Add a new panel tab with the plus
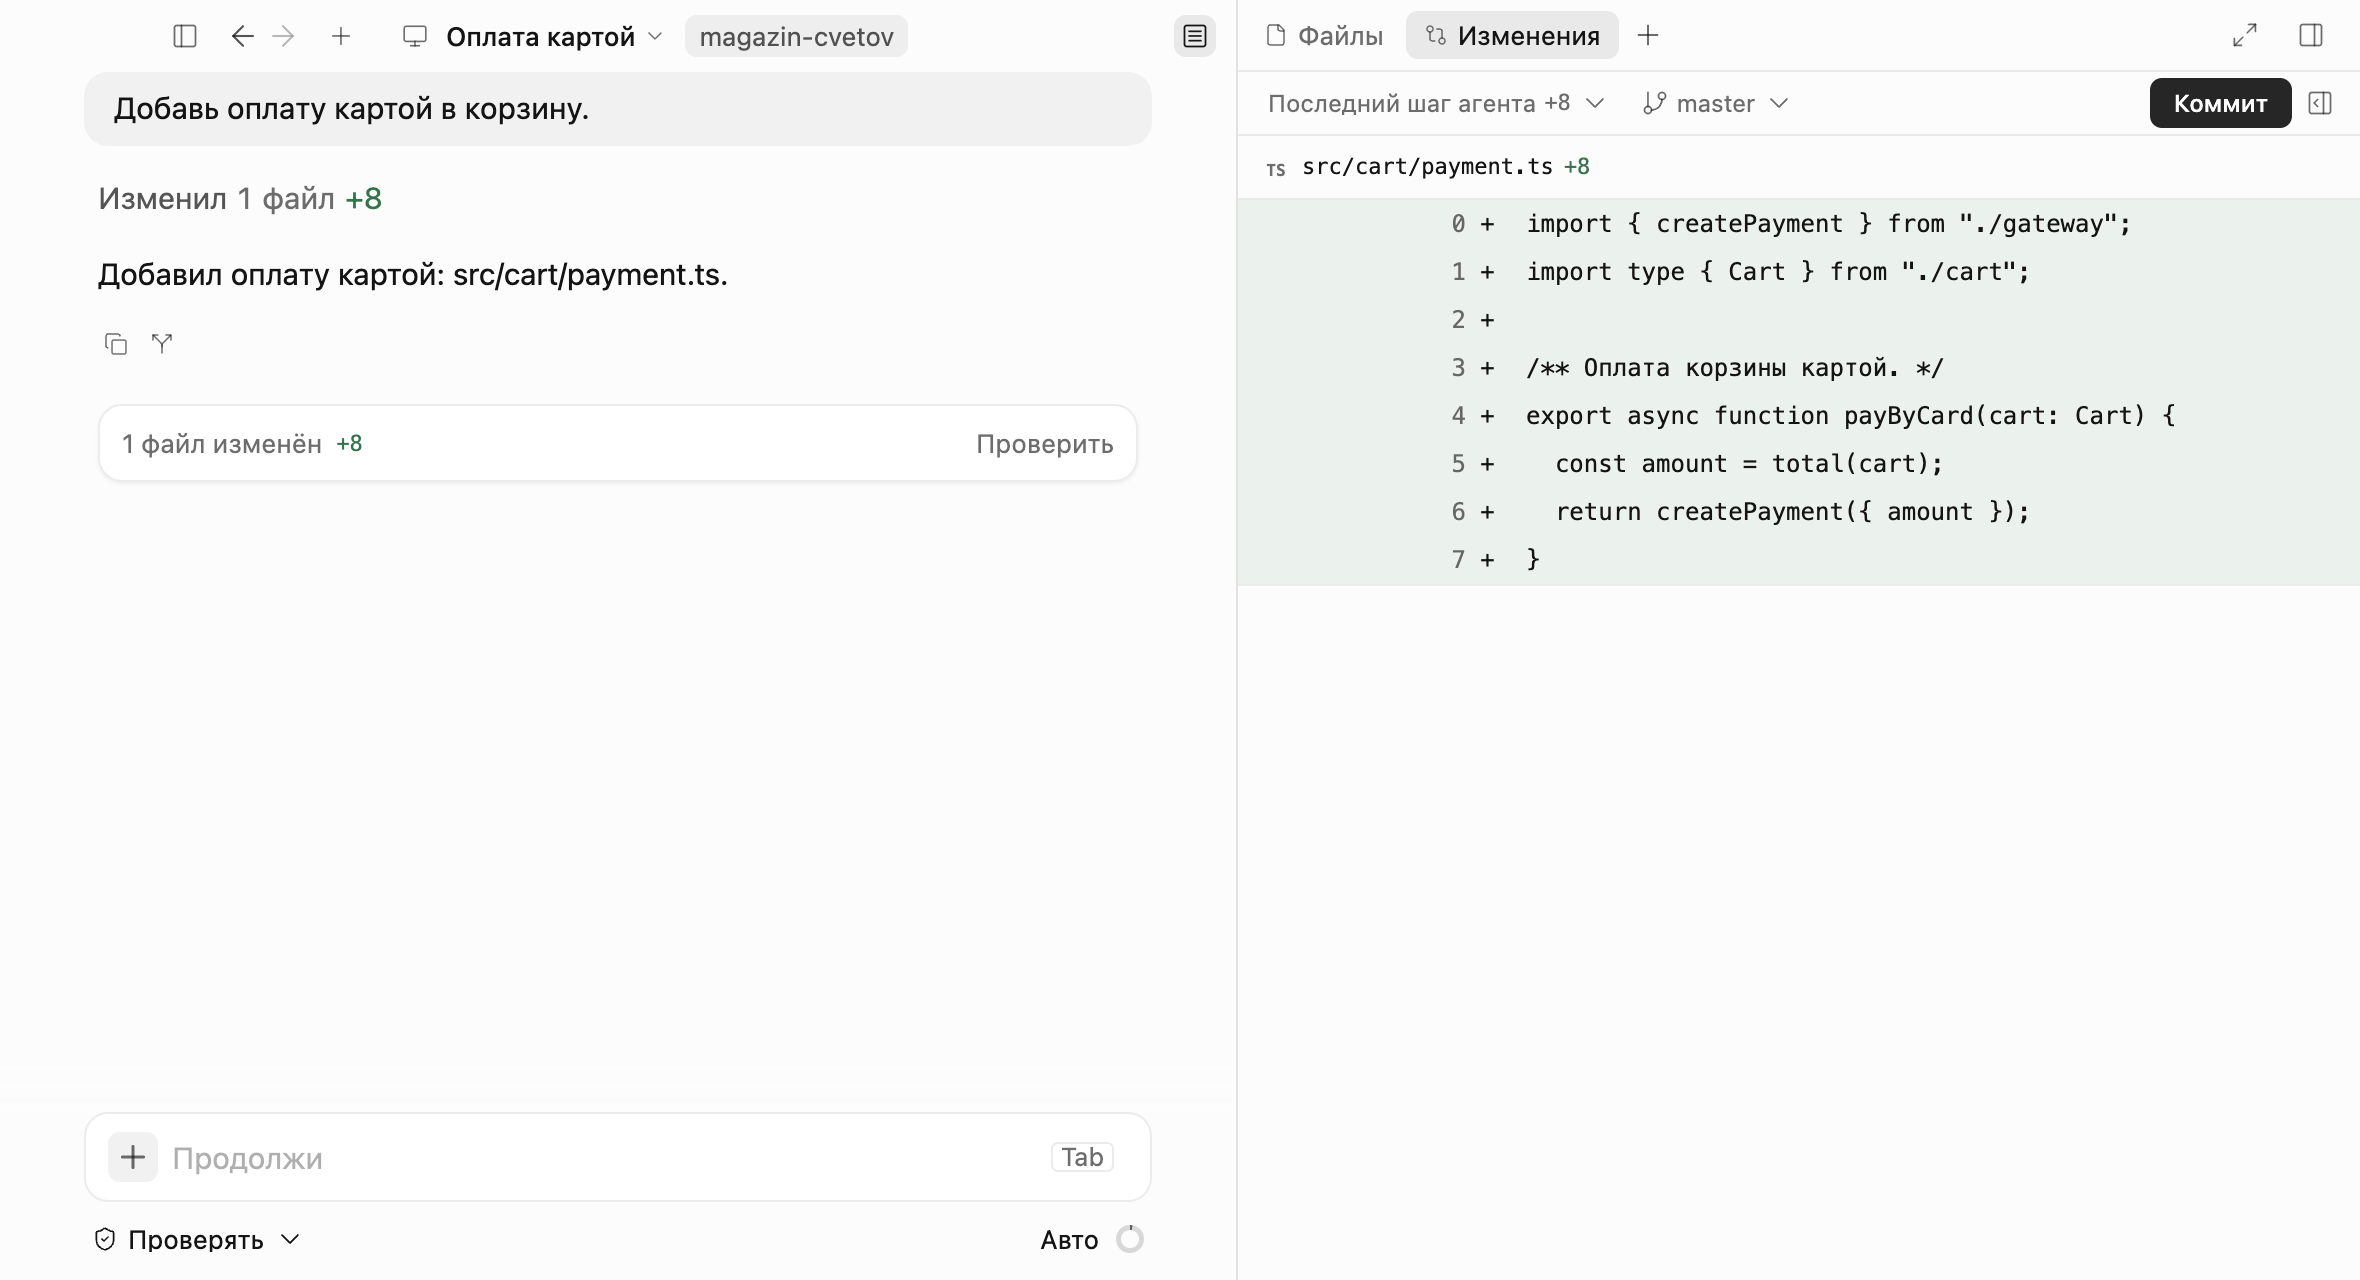 1648,36
